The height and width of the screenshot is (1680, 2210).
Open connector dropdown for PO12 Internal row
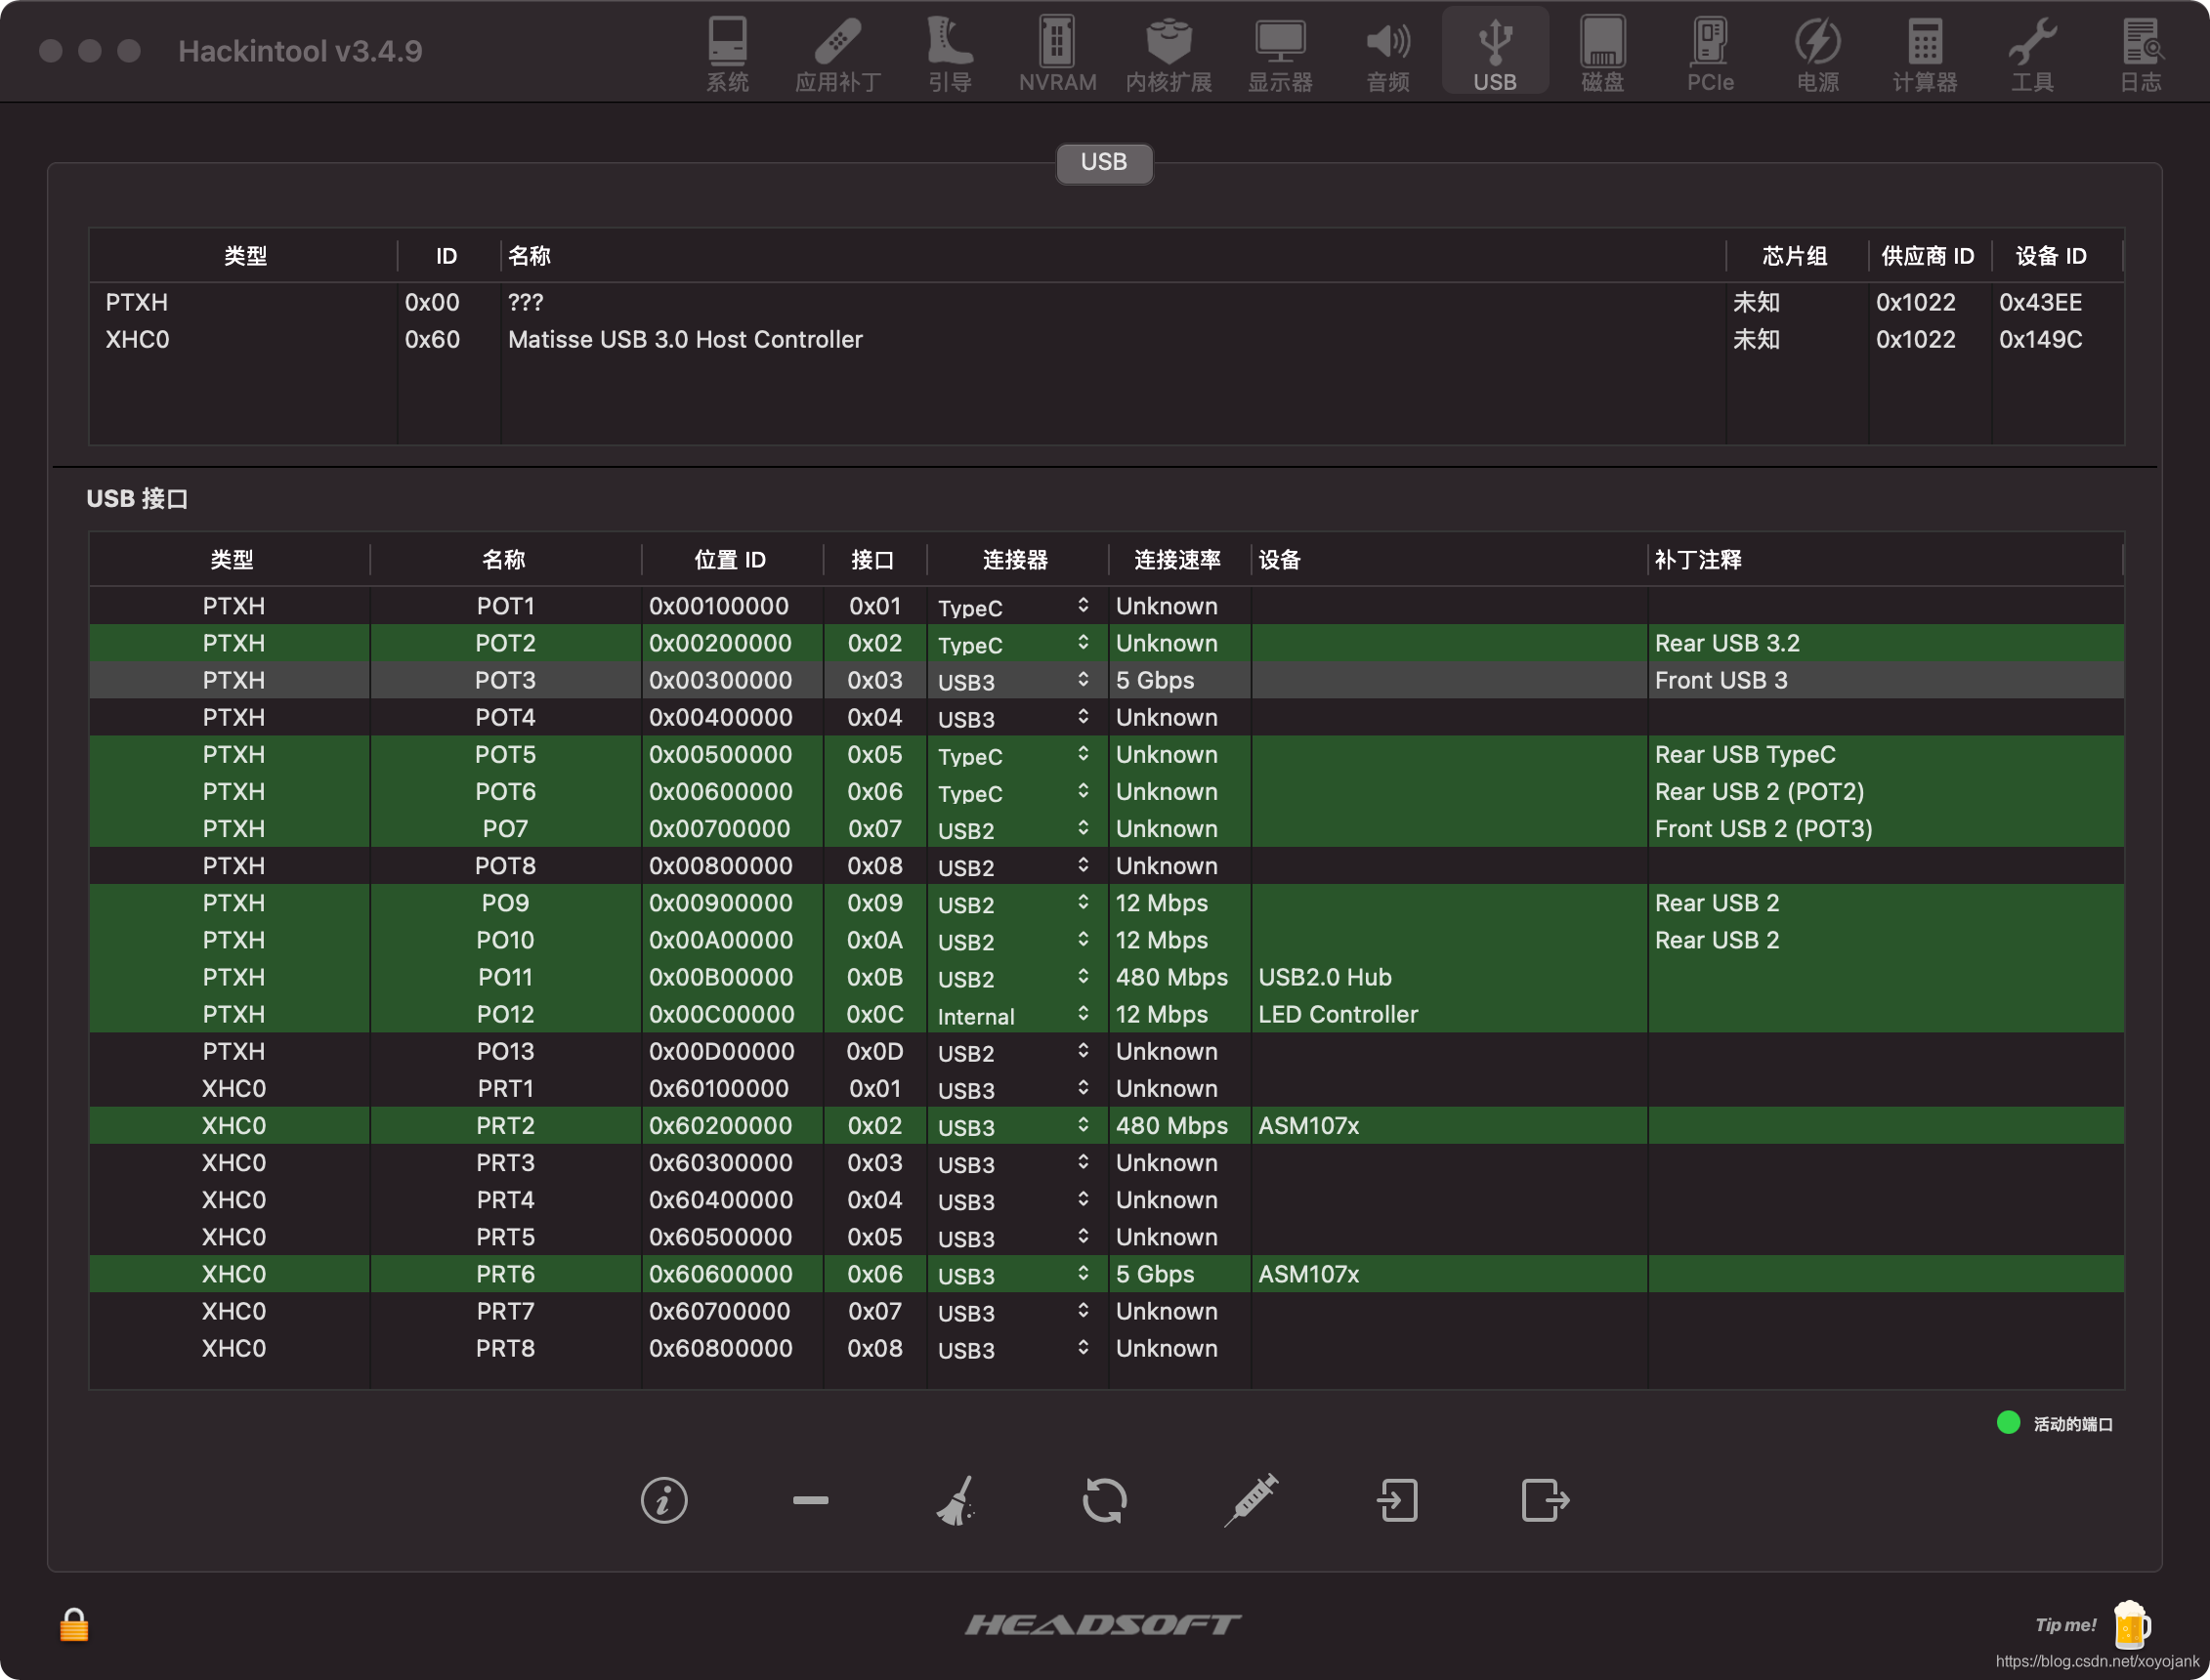point(1083,1014)
